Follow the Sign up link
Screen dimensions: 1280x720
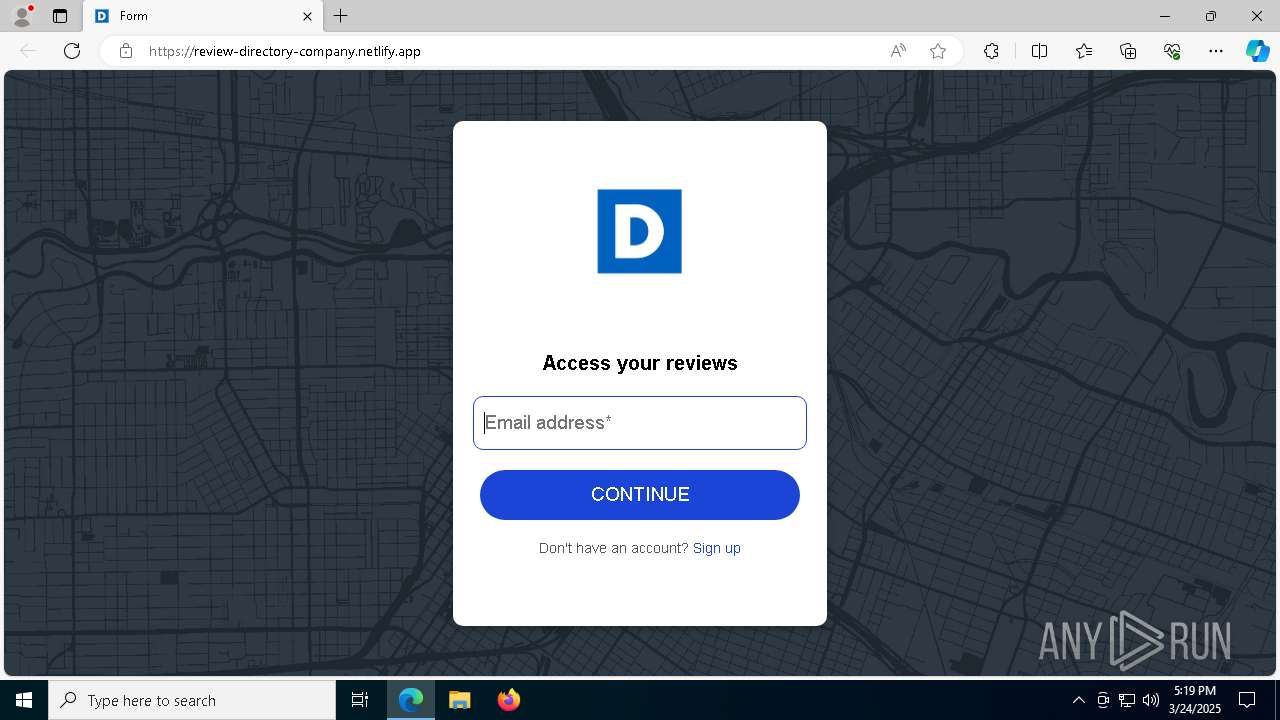tap(717, 548)
